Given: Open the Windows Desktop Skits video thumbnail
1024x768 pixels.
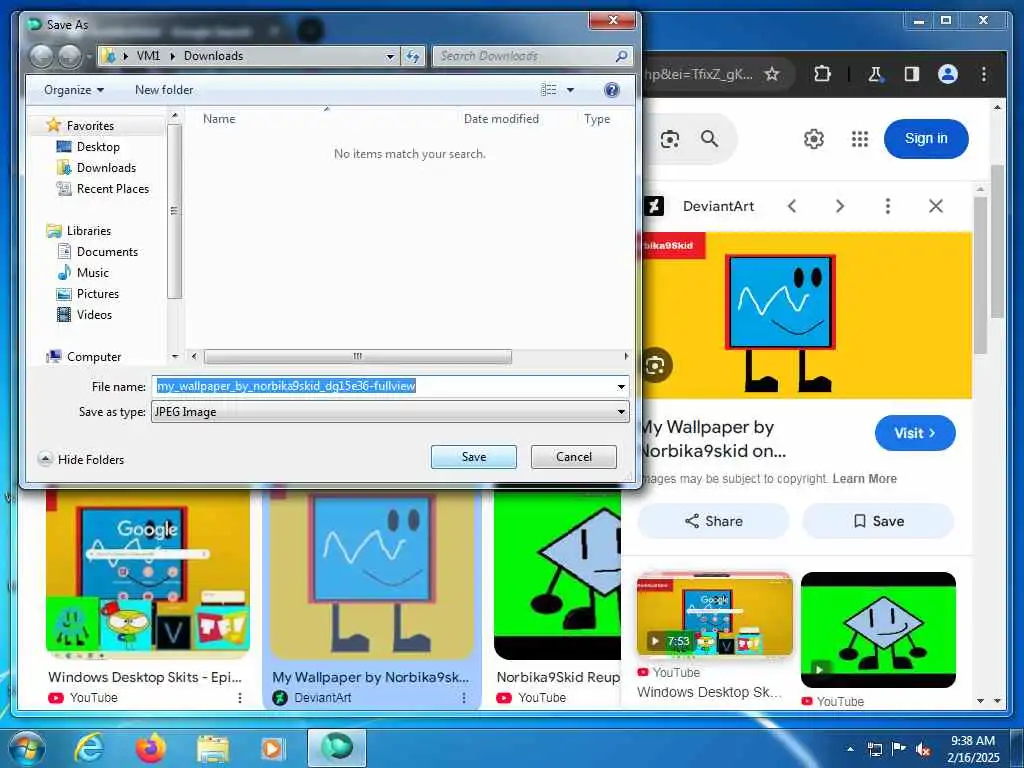Looking at the screenshot, I should pyautogui.click(x=148, y=575).
